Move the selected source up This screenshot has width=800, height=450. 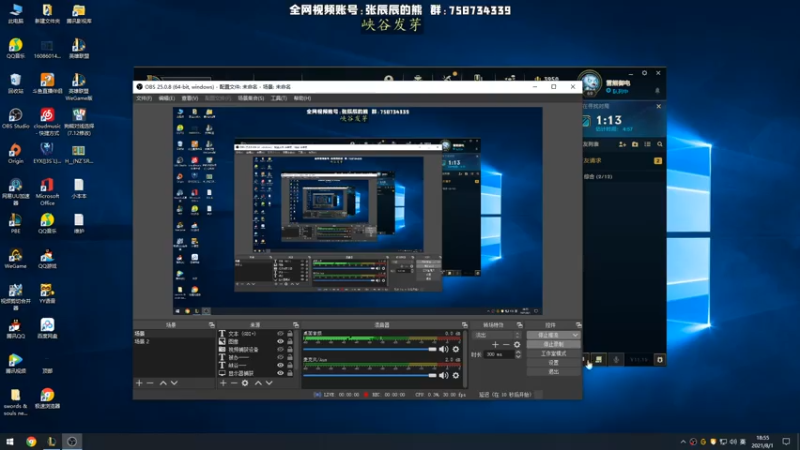(x=258, y=383)
